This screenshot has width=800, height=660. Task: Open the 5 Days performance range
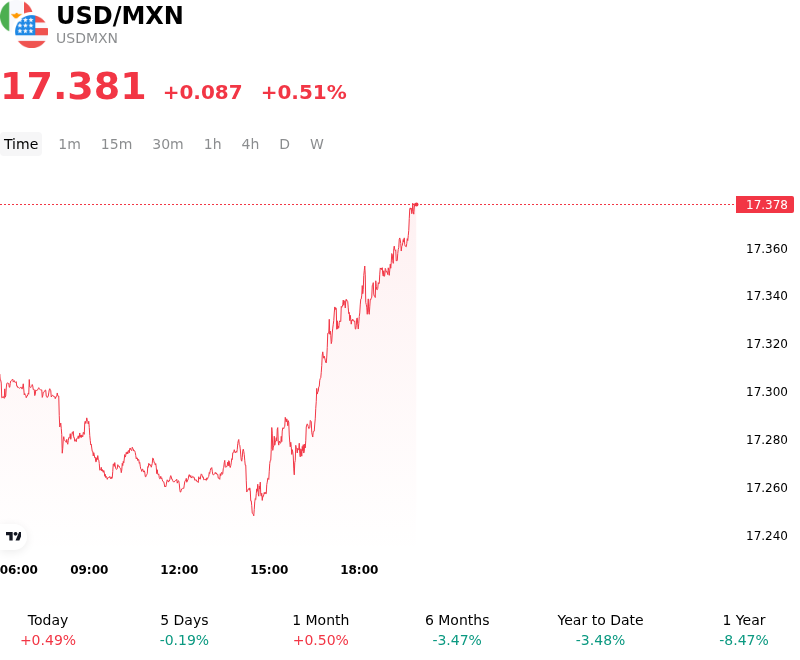point(184,630)
